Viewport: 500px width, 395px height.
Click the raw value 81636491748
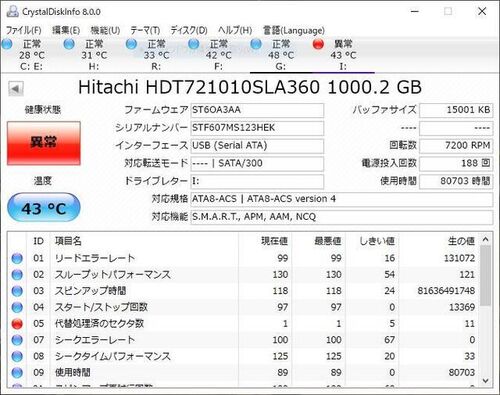[446, 291]
